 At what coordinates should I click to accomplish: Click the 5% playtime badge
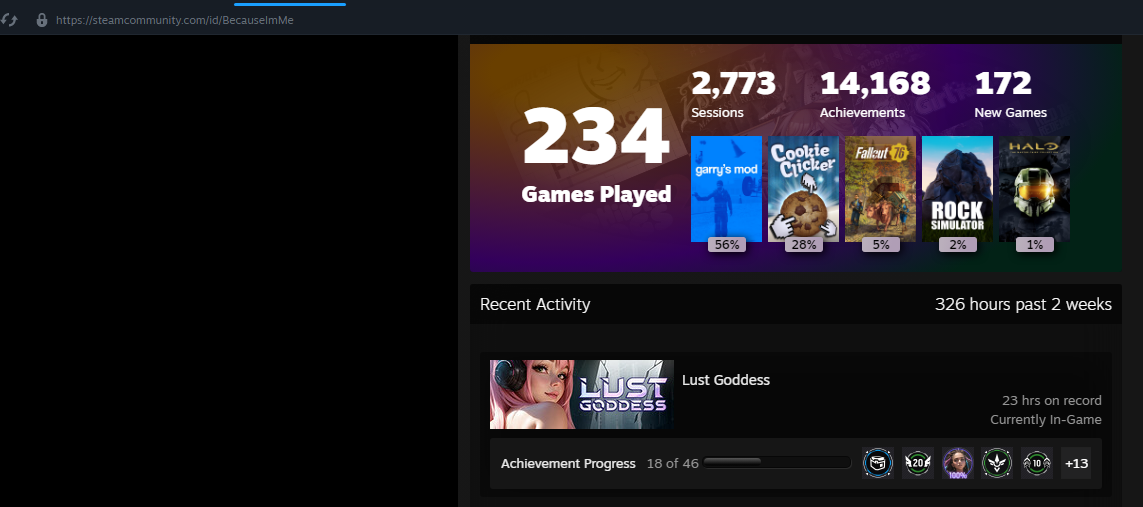click(881, 245)
